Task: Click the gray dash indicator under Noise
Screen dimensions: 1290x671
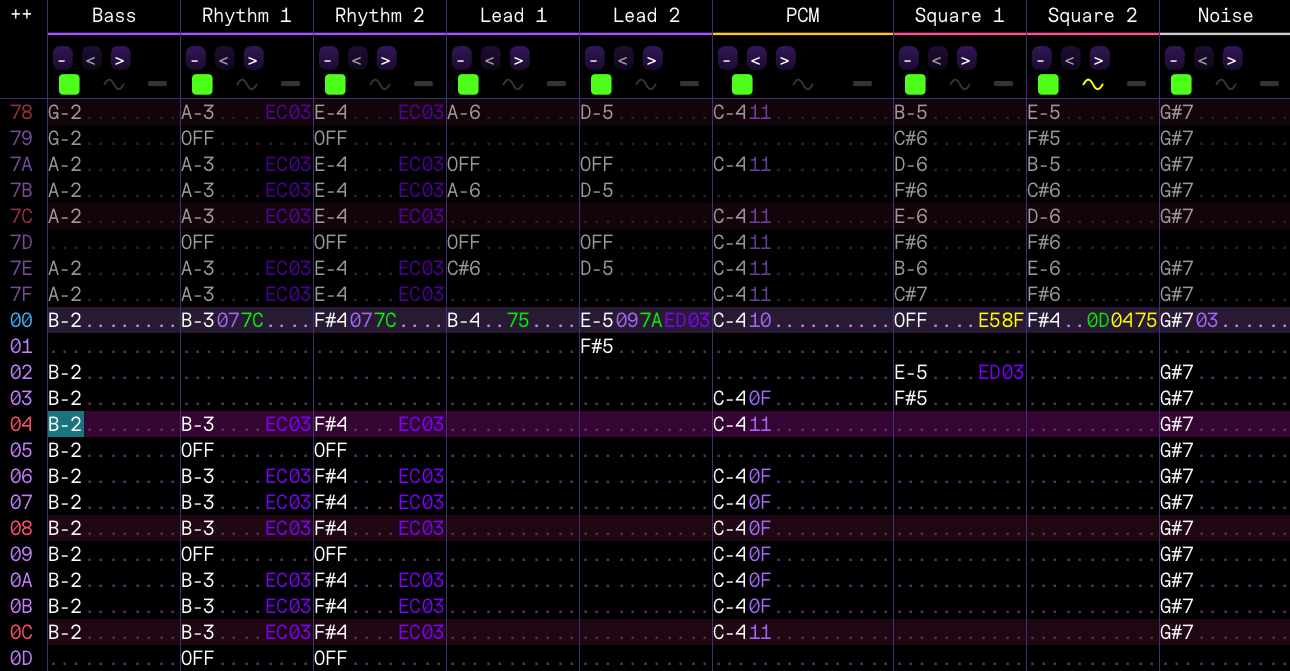Action: [x=1269, y=84]
